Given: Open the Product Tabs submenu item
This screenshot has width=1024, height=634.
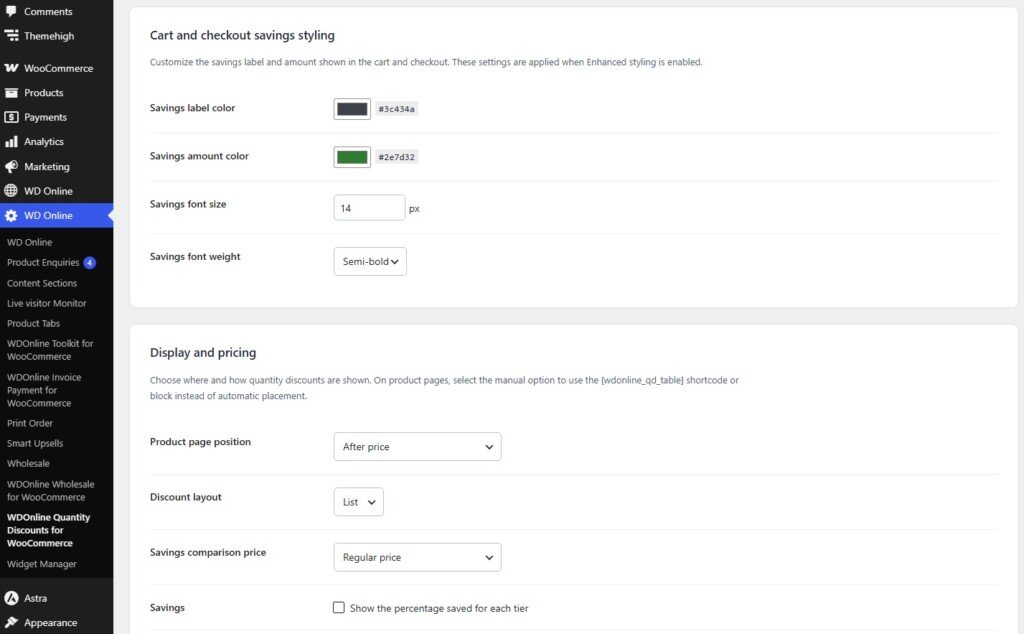Looking at the screenshot, I should [x=33, y=323].
